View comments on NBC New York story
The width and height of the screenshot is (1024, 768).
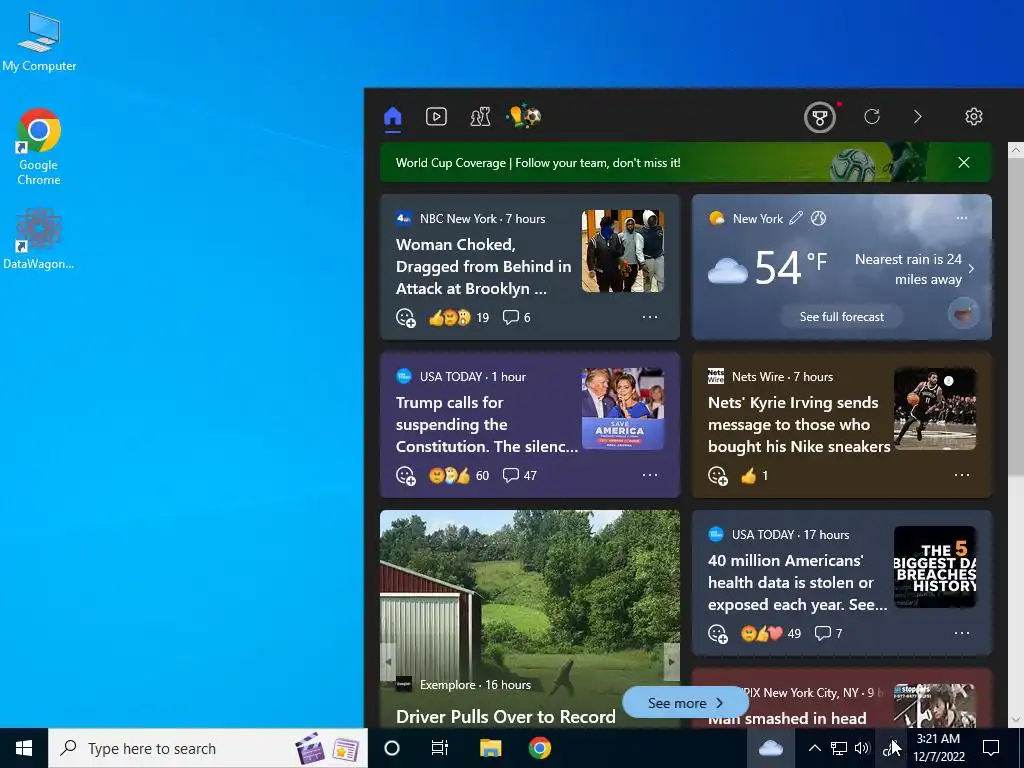(x=517, y=317)
